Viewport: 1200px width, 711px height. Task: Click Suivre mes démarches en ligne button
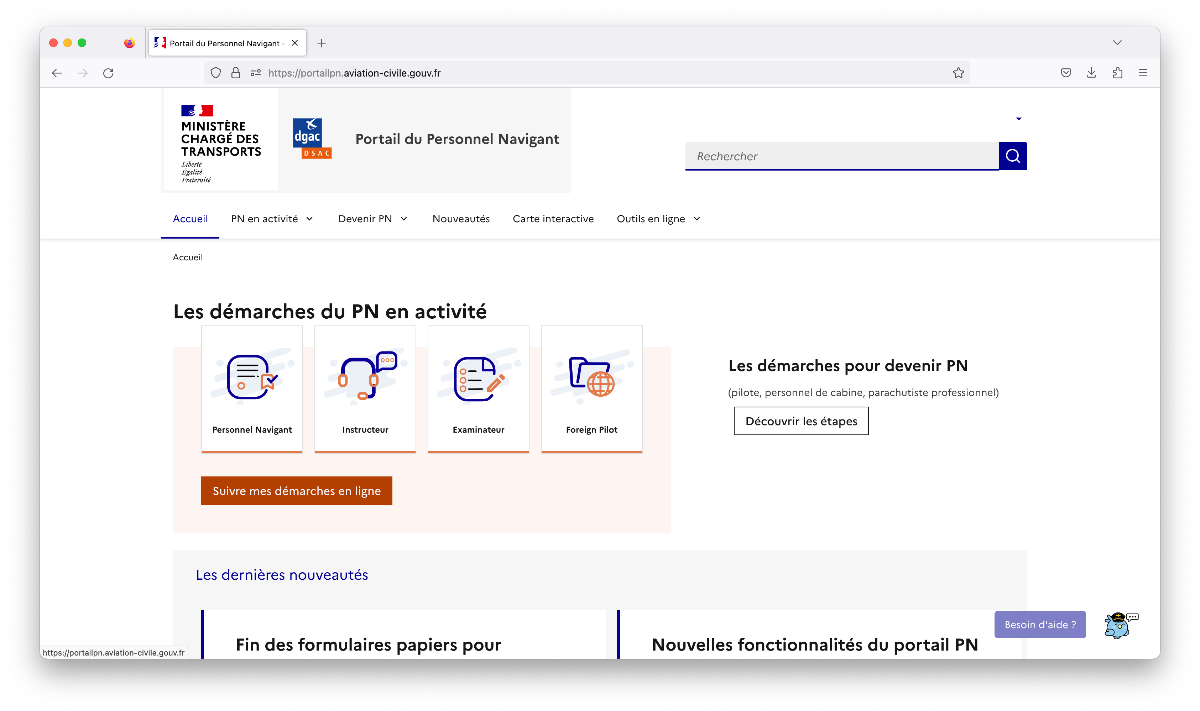[296, 491]
